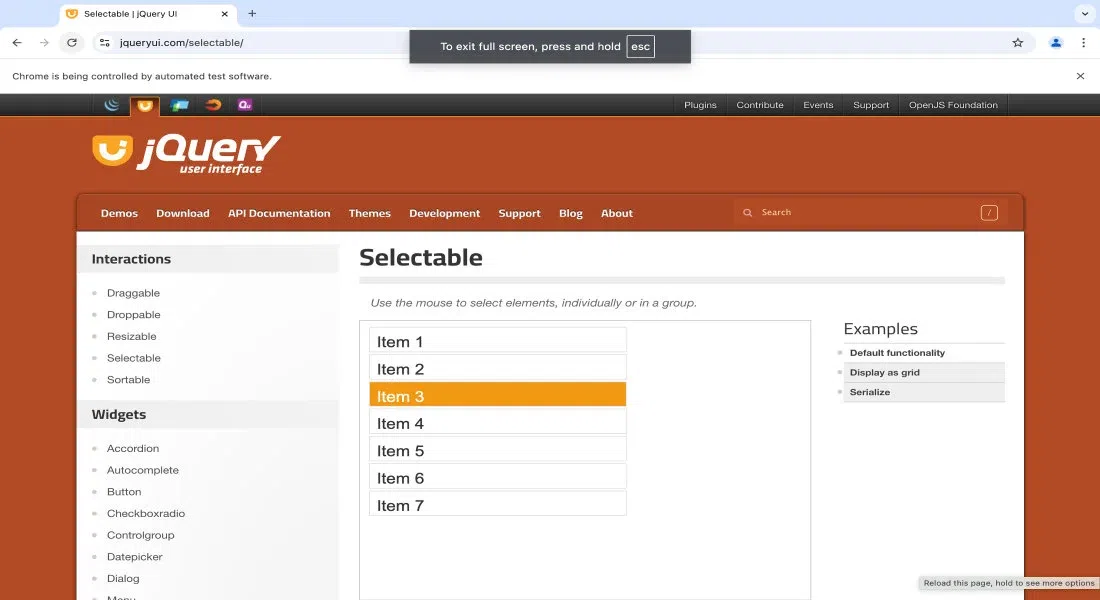Open a new browser tab

(252, 13)
